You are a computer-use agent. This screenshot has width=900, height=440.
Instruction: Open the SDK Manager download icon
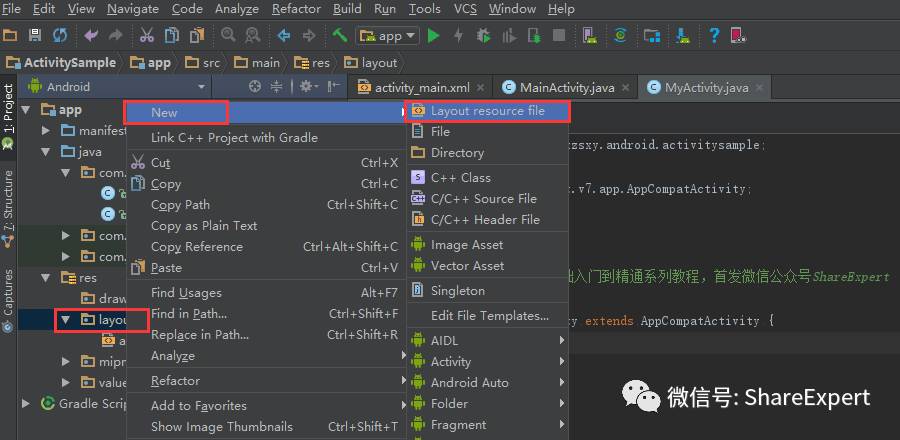682,36
